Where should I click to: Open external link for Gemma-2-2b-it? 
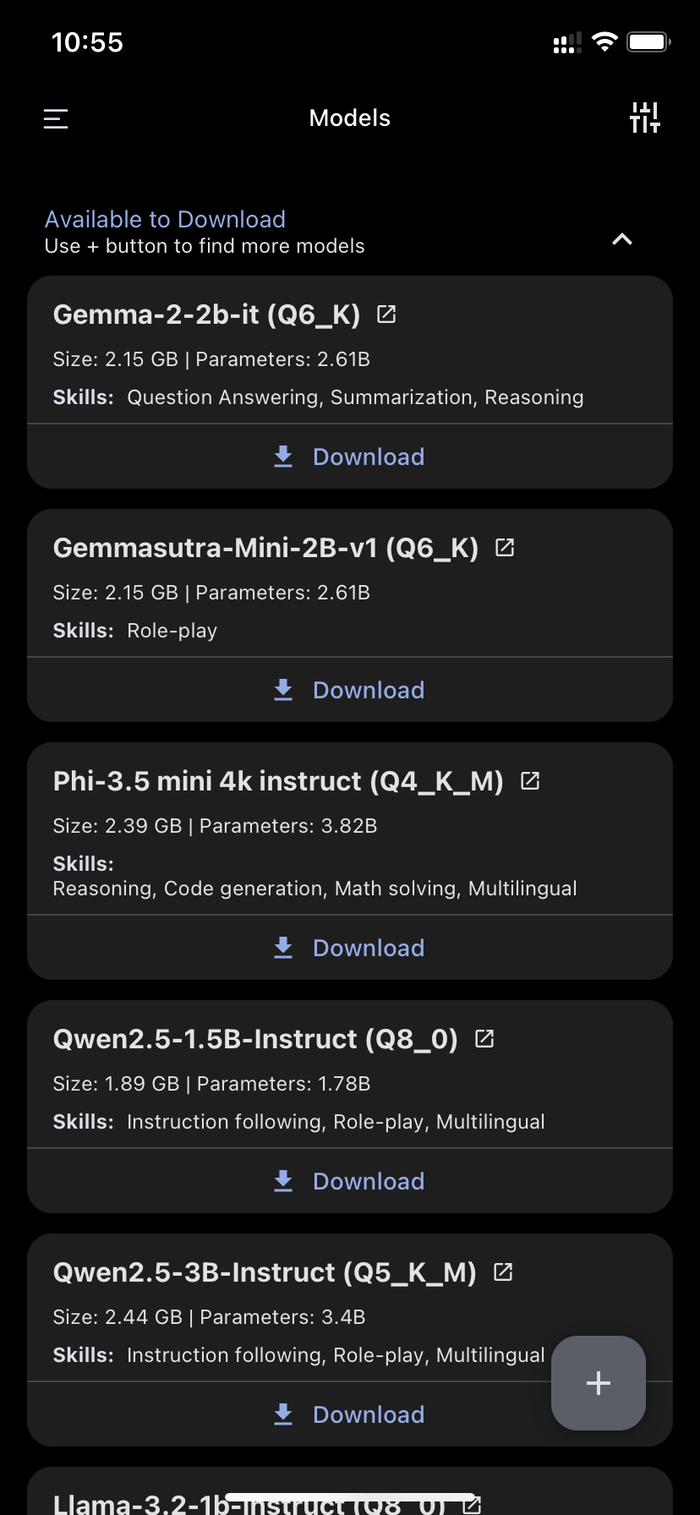(386, 314)
